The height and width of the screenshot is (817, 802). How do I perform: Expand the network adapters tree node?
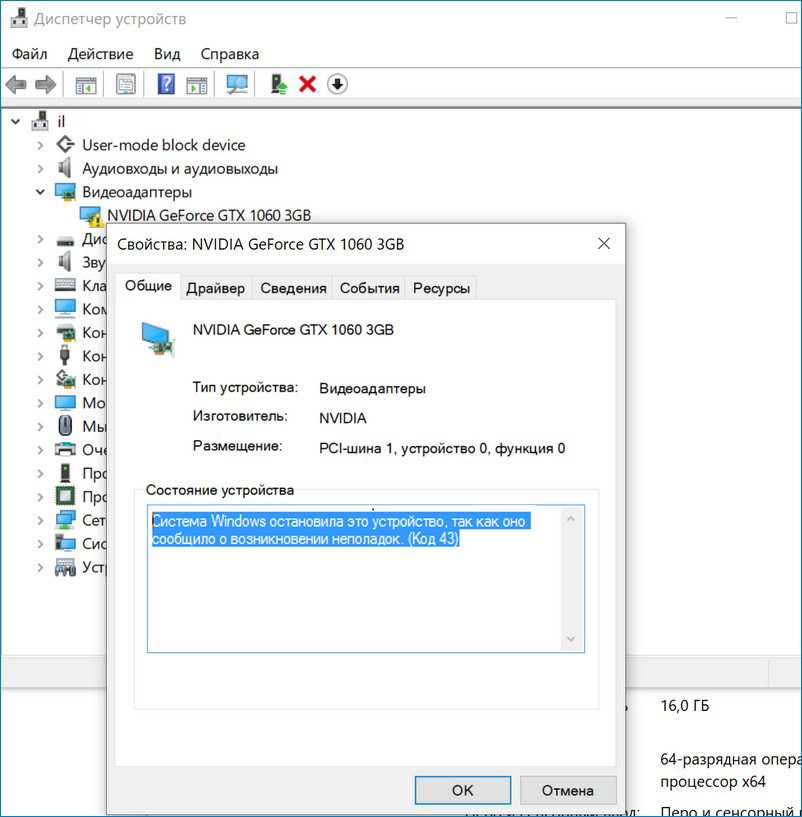pyautogui.click(x=40, y=520)
